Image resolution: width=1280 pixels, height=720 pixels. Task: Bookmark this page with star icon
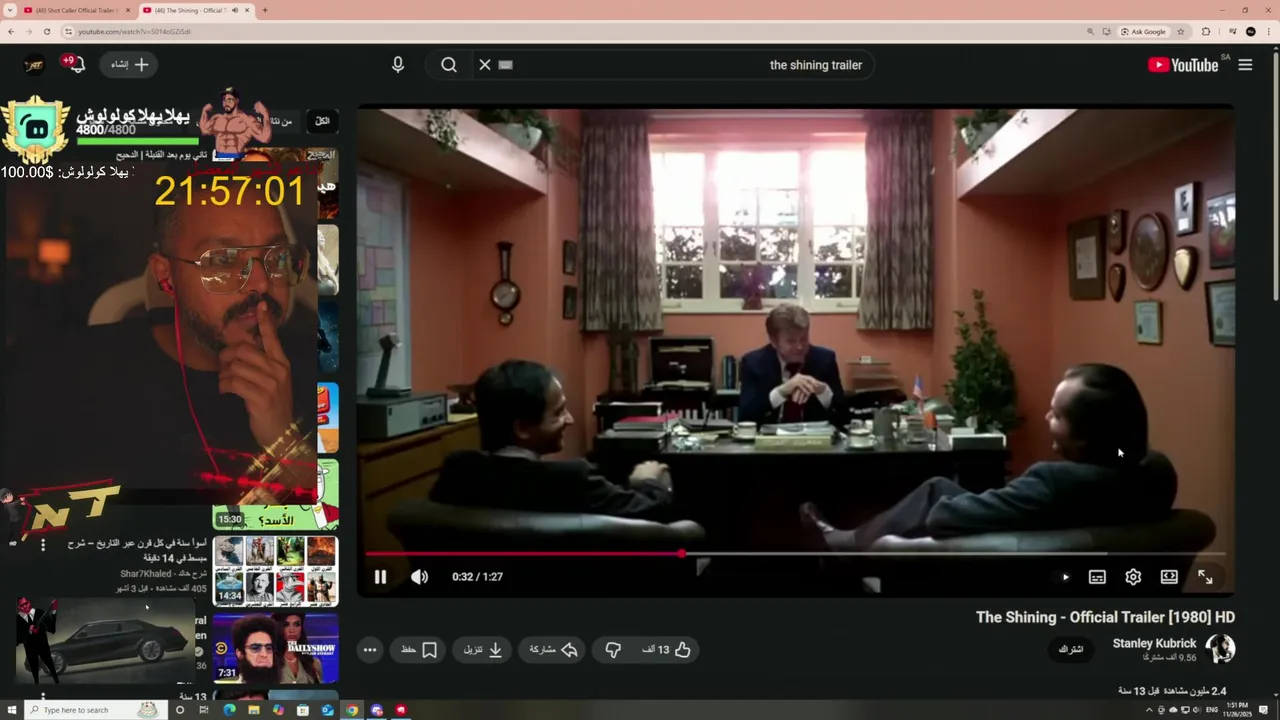1181,31
